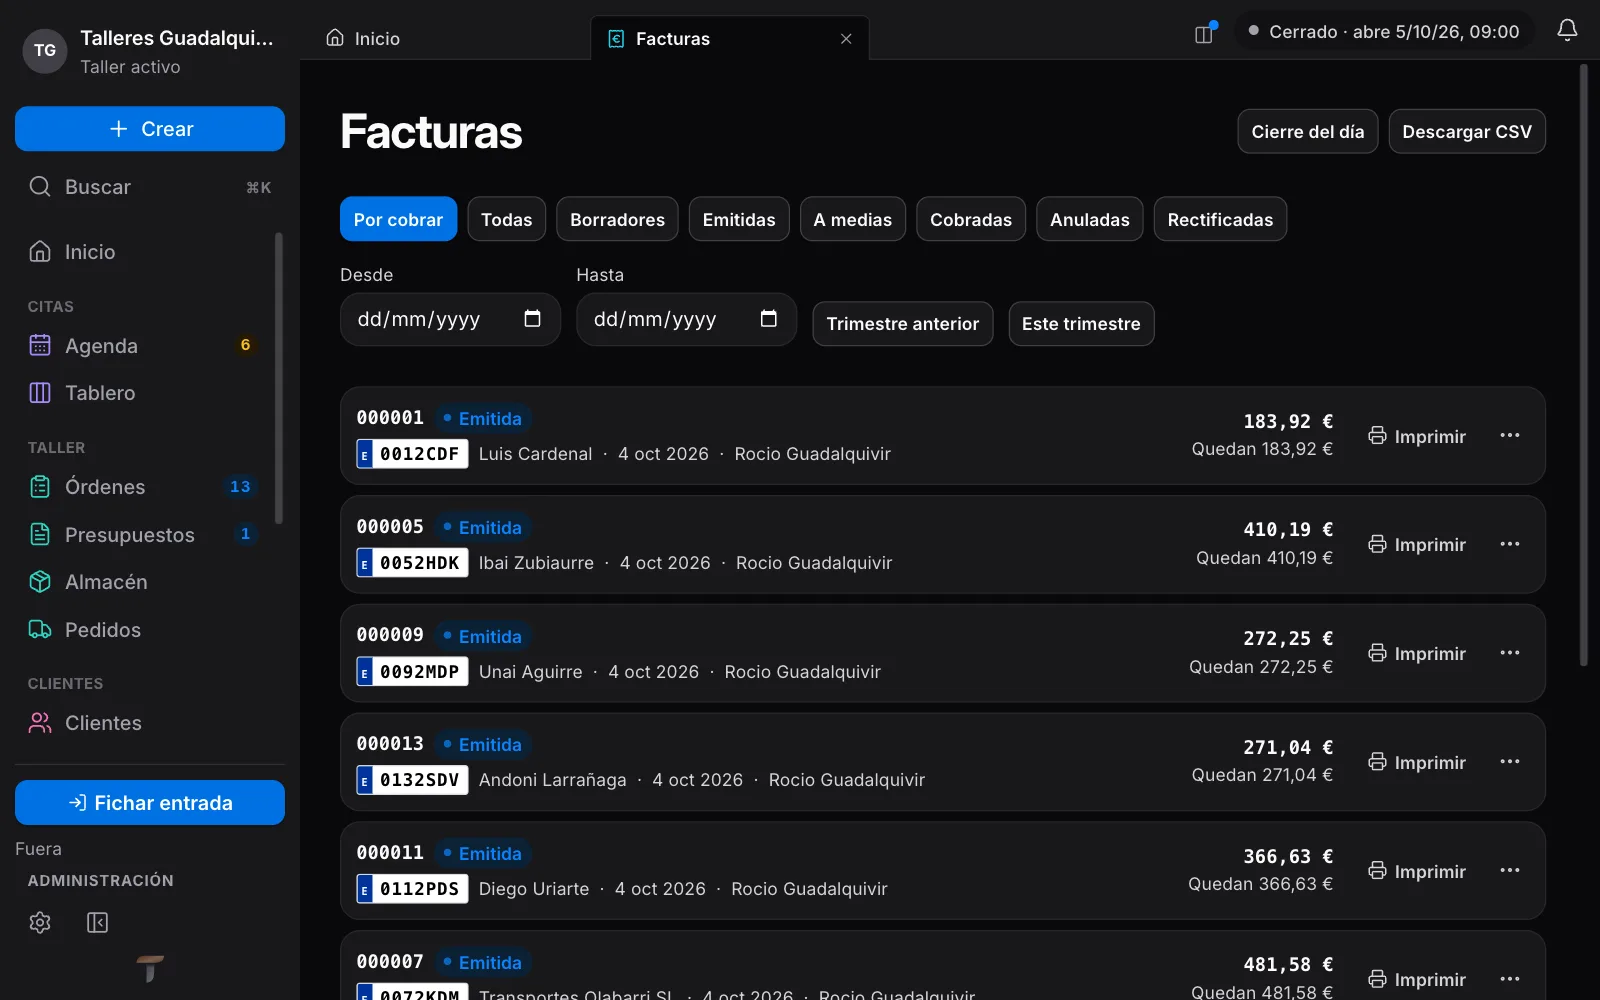Open more options for invoice 000009
This screenshot has height=1000, width=1600.
tap(1510, 653)
